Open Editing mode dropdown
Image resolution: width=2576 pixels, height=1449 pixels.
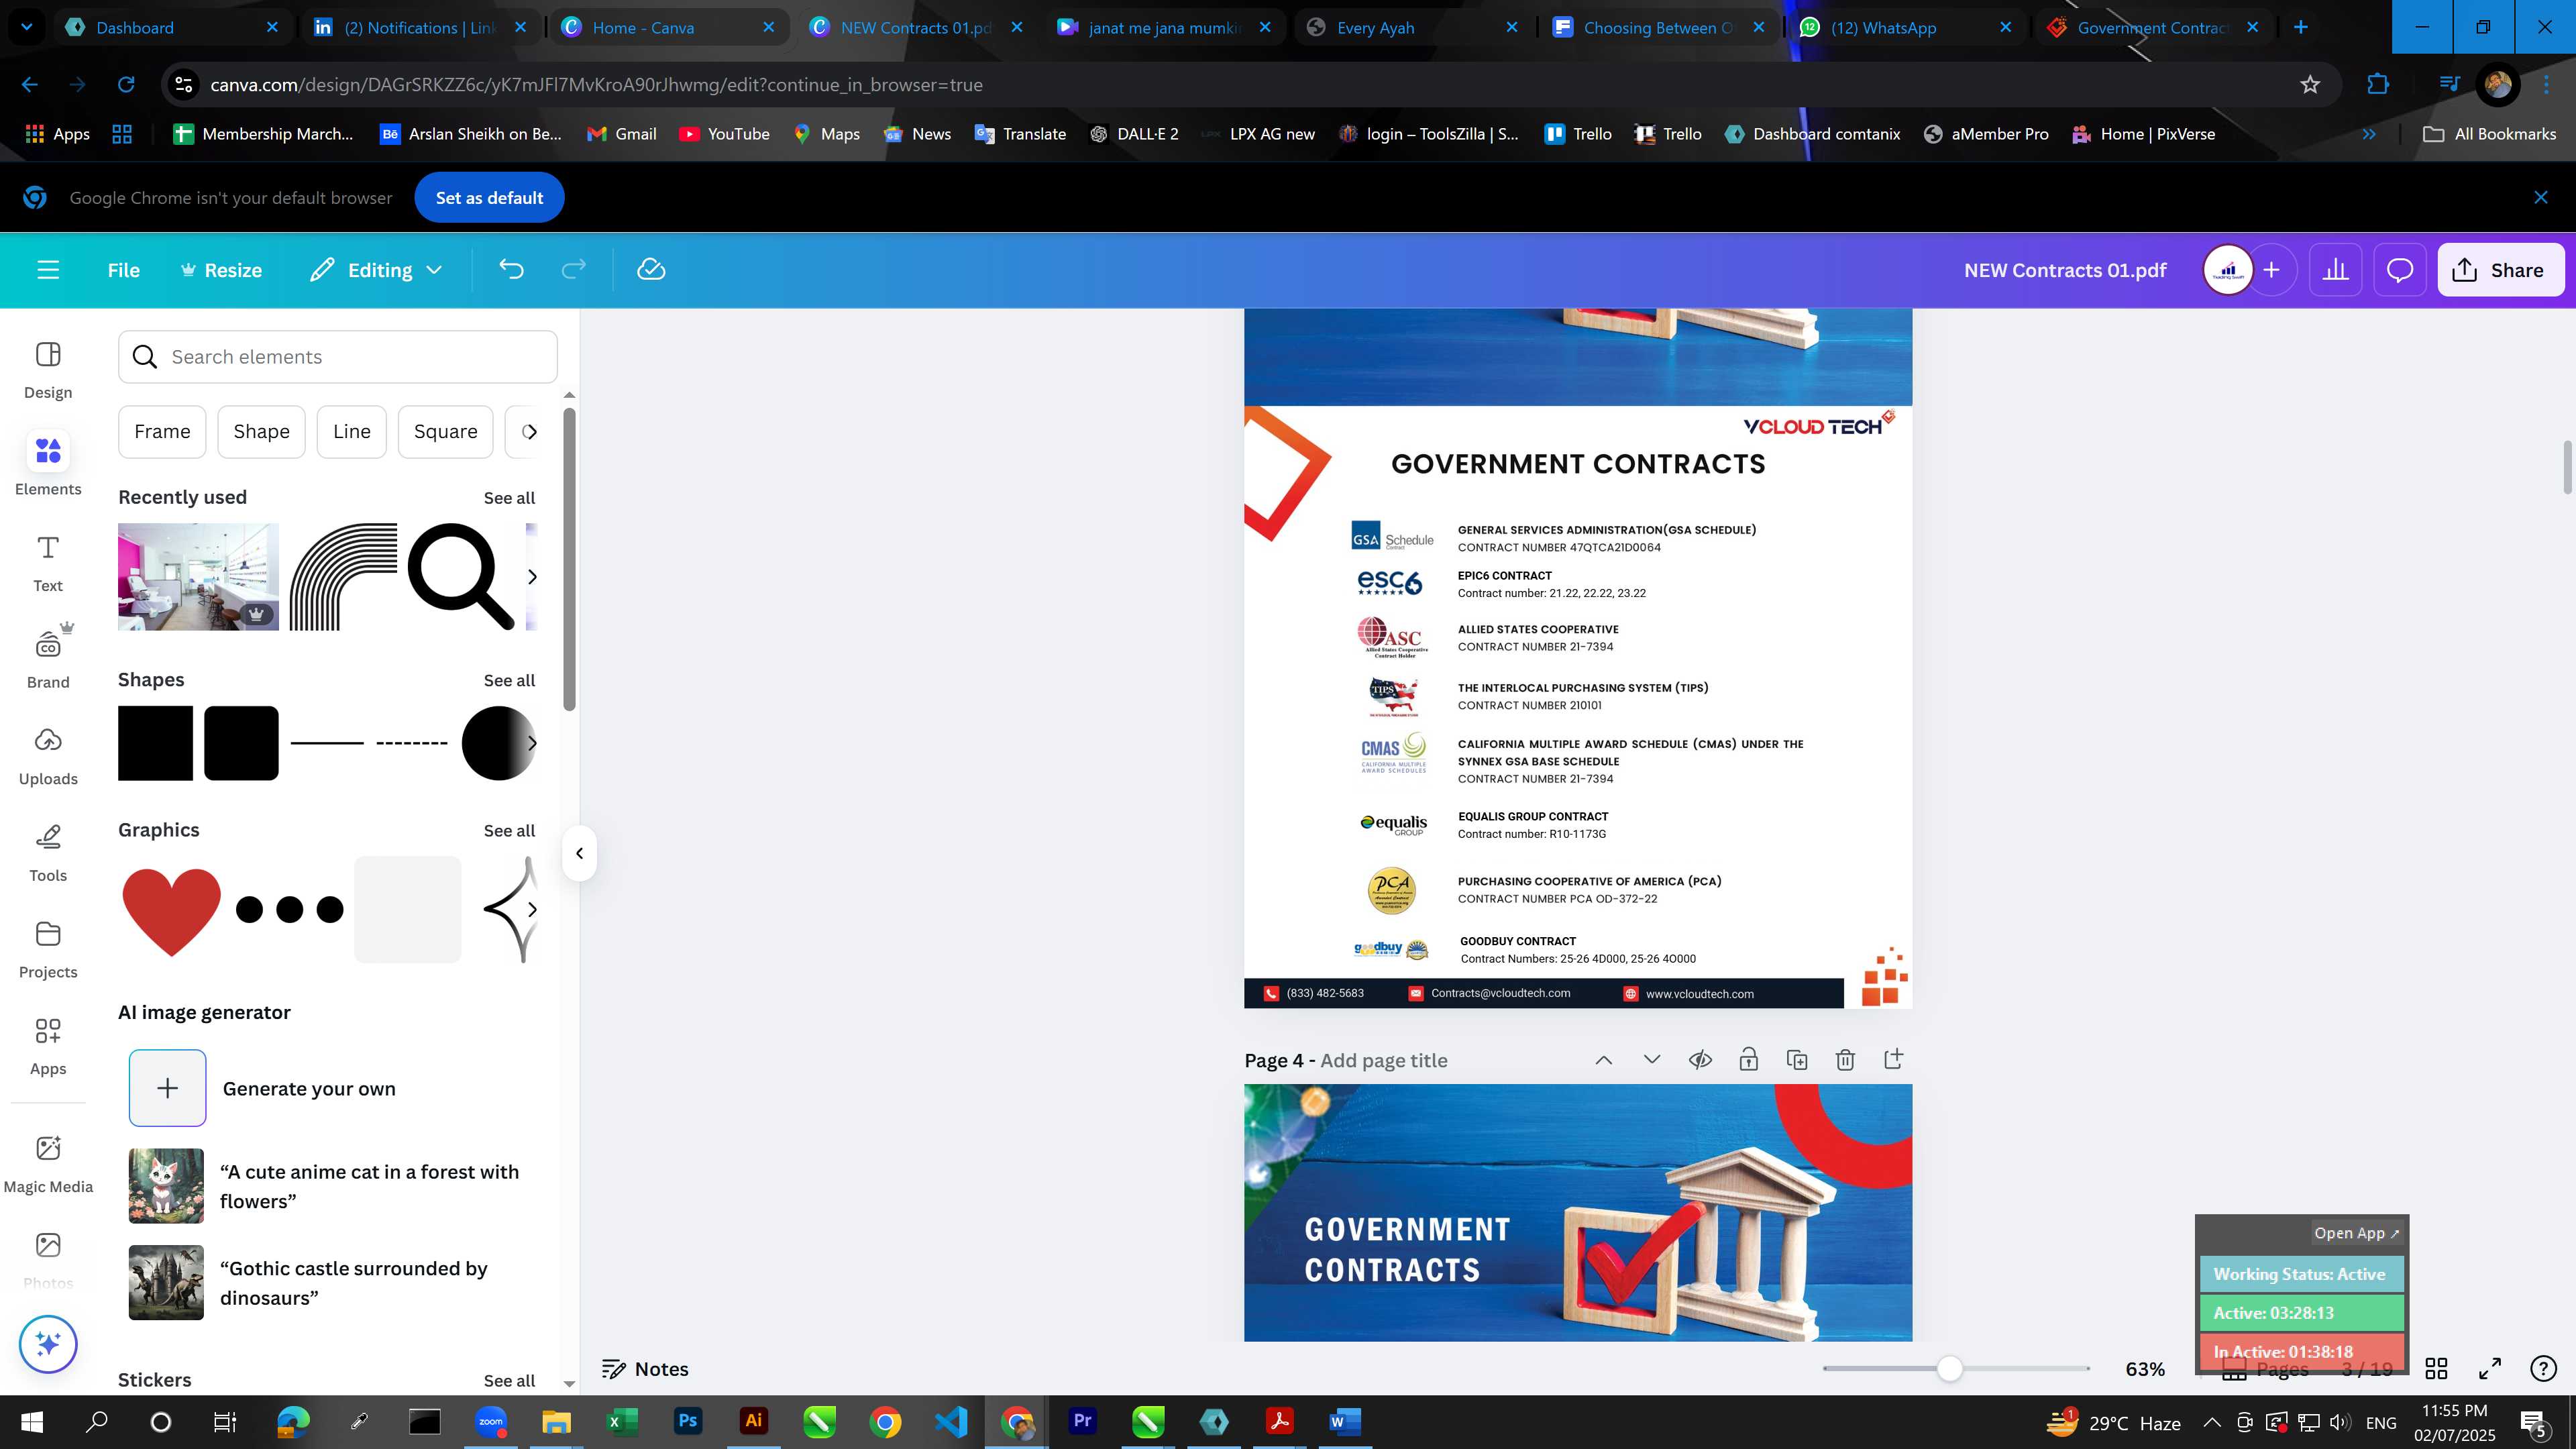coord(377,270)
